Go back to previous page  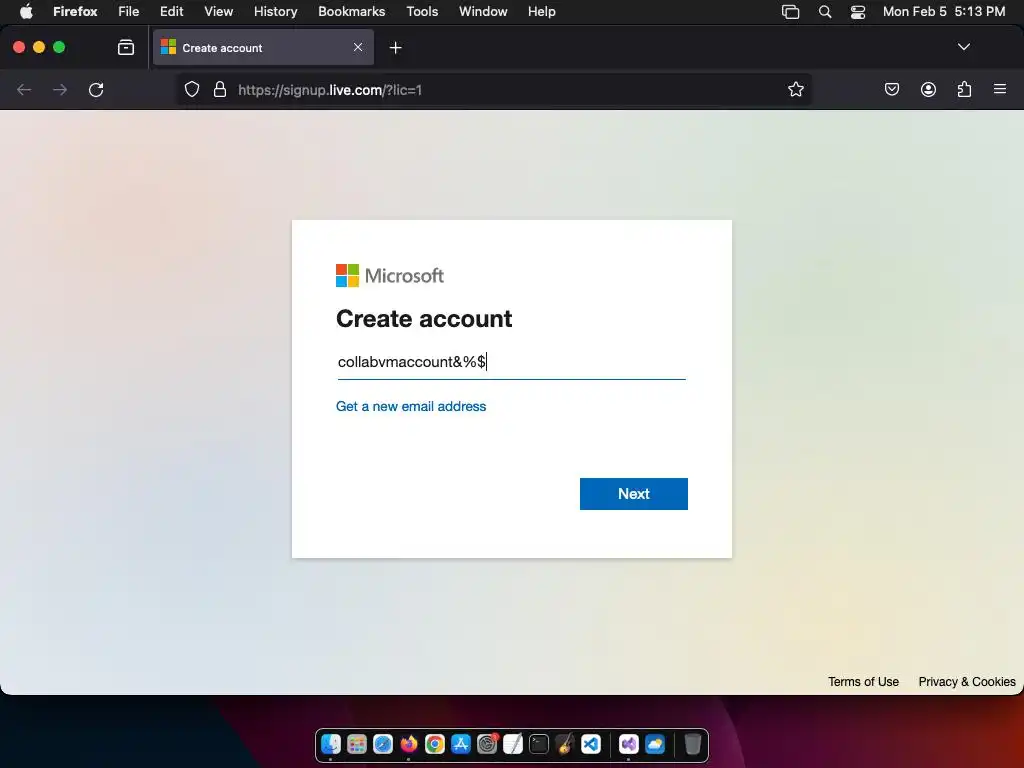tap(24, 89)
